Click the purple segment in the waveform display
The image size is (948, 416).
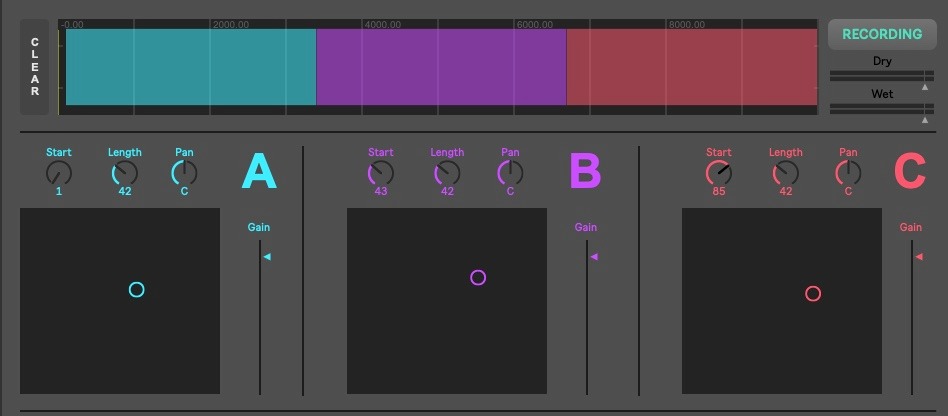tap(441, 67)
